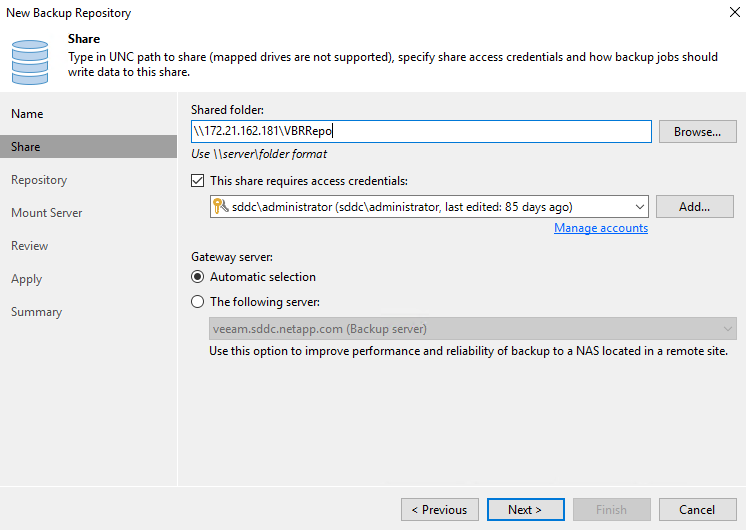Select the Automatic selection radio button

click(x=197, y=277)
